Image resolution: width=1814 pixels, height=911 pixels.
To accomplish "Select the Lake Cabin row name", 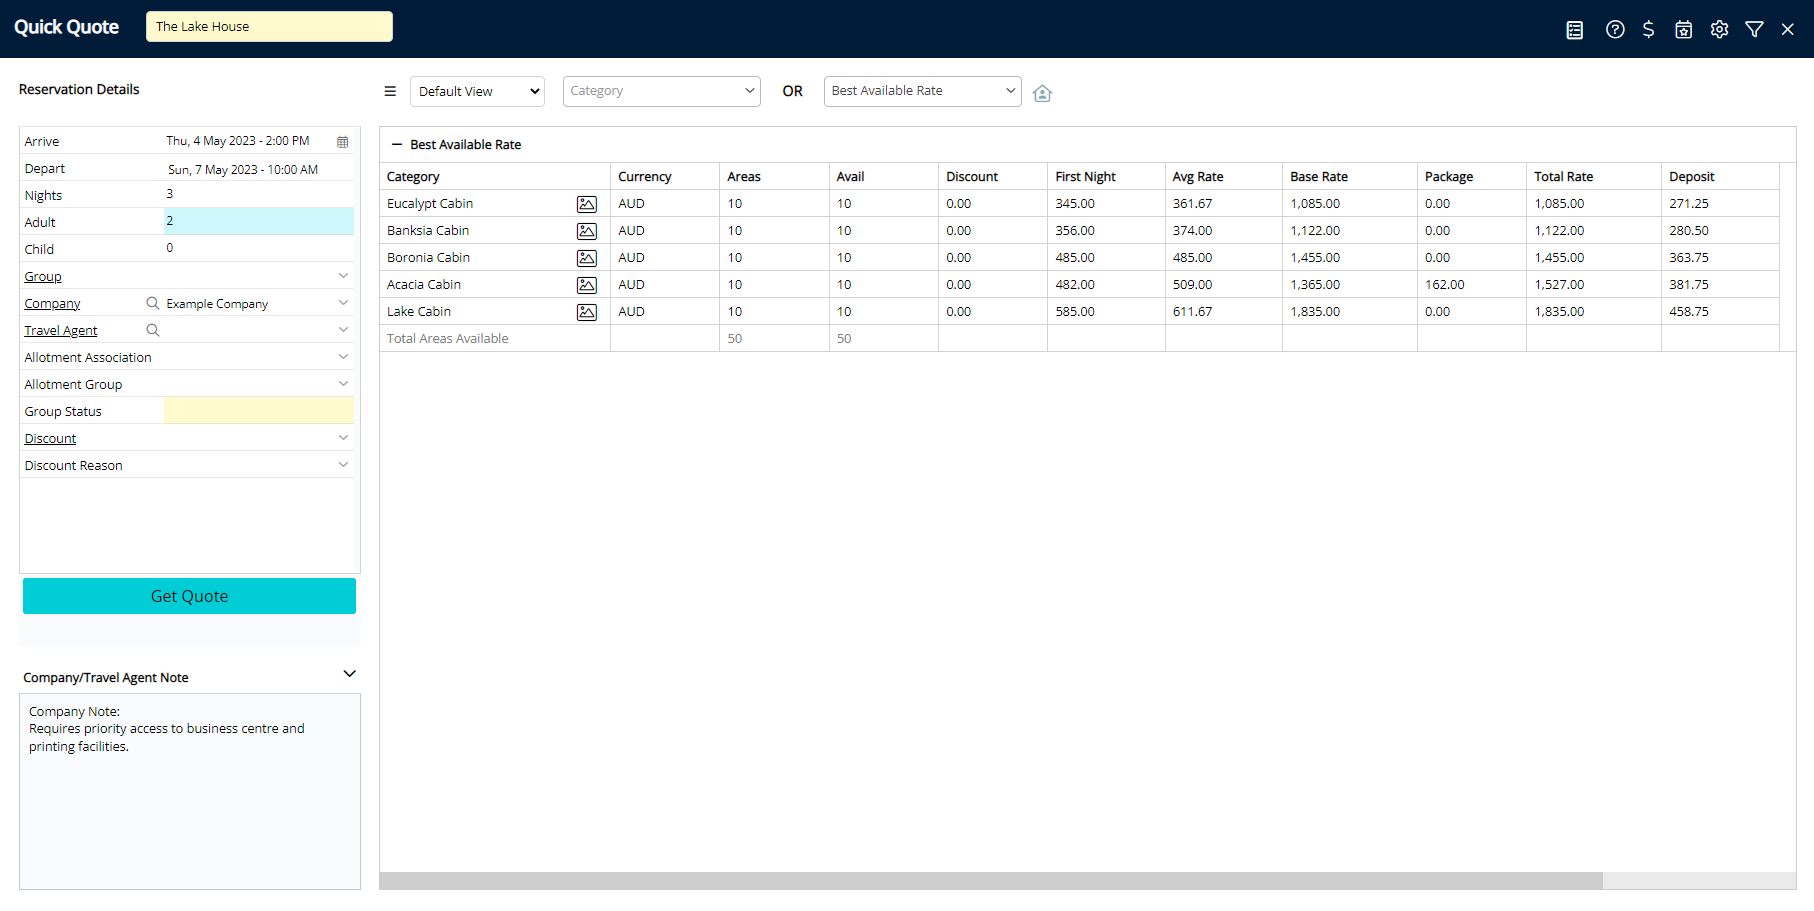I will [419, 312].
